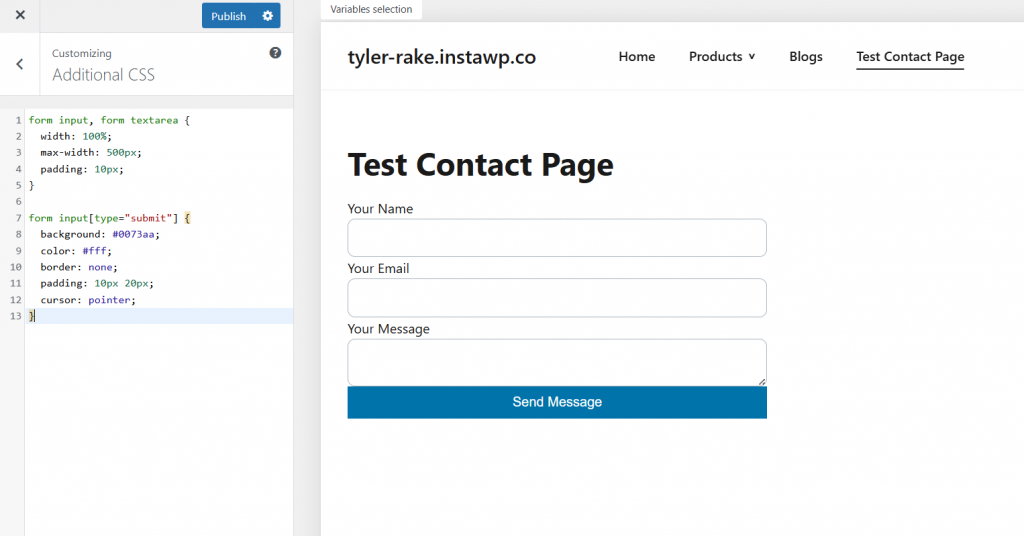Image resolution: width=1024 pixels, height=536 pixels.
Task: Click the Publish button
Action: point(228,16)
